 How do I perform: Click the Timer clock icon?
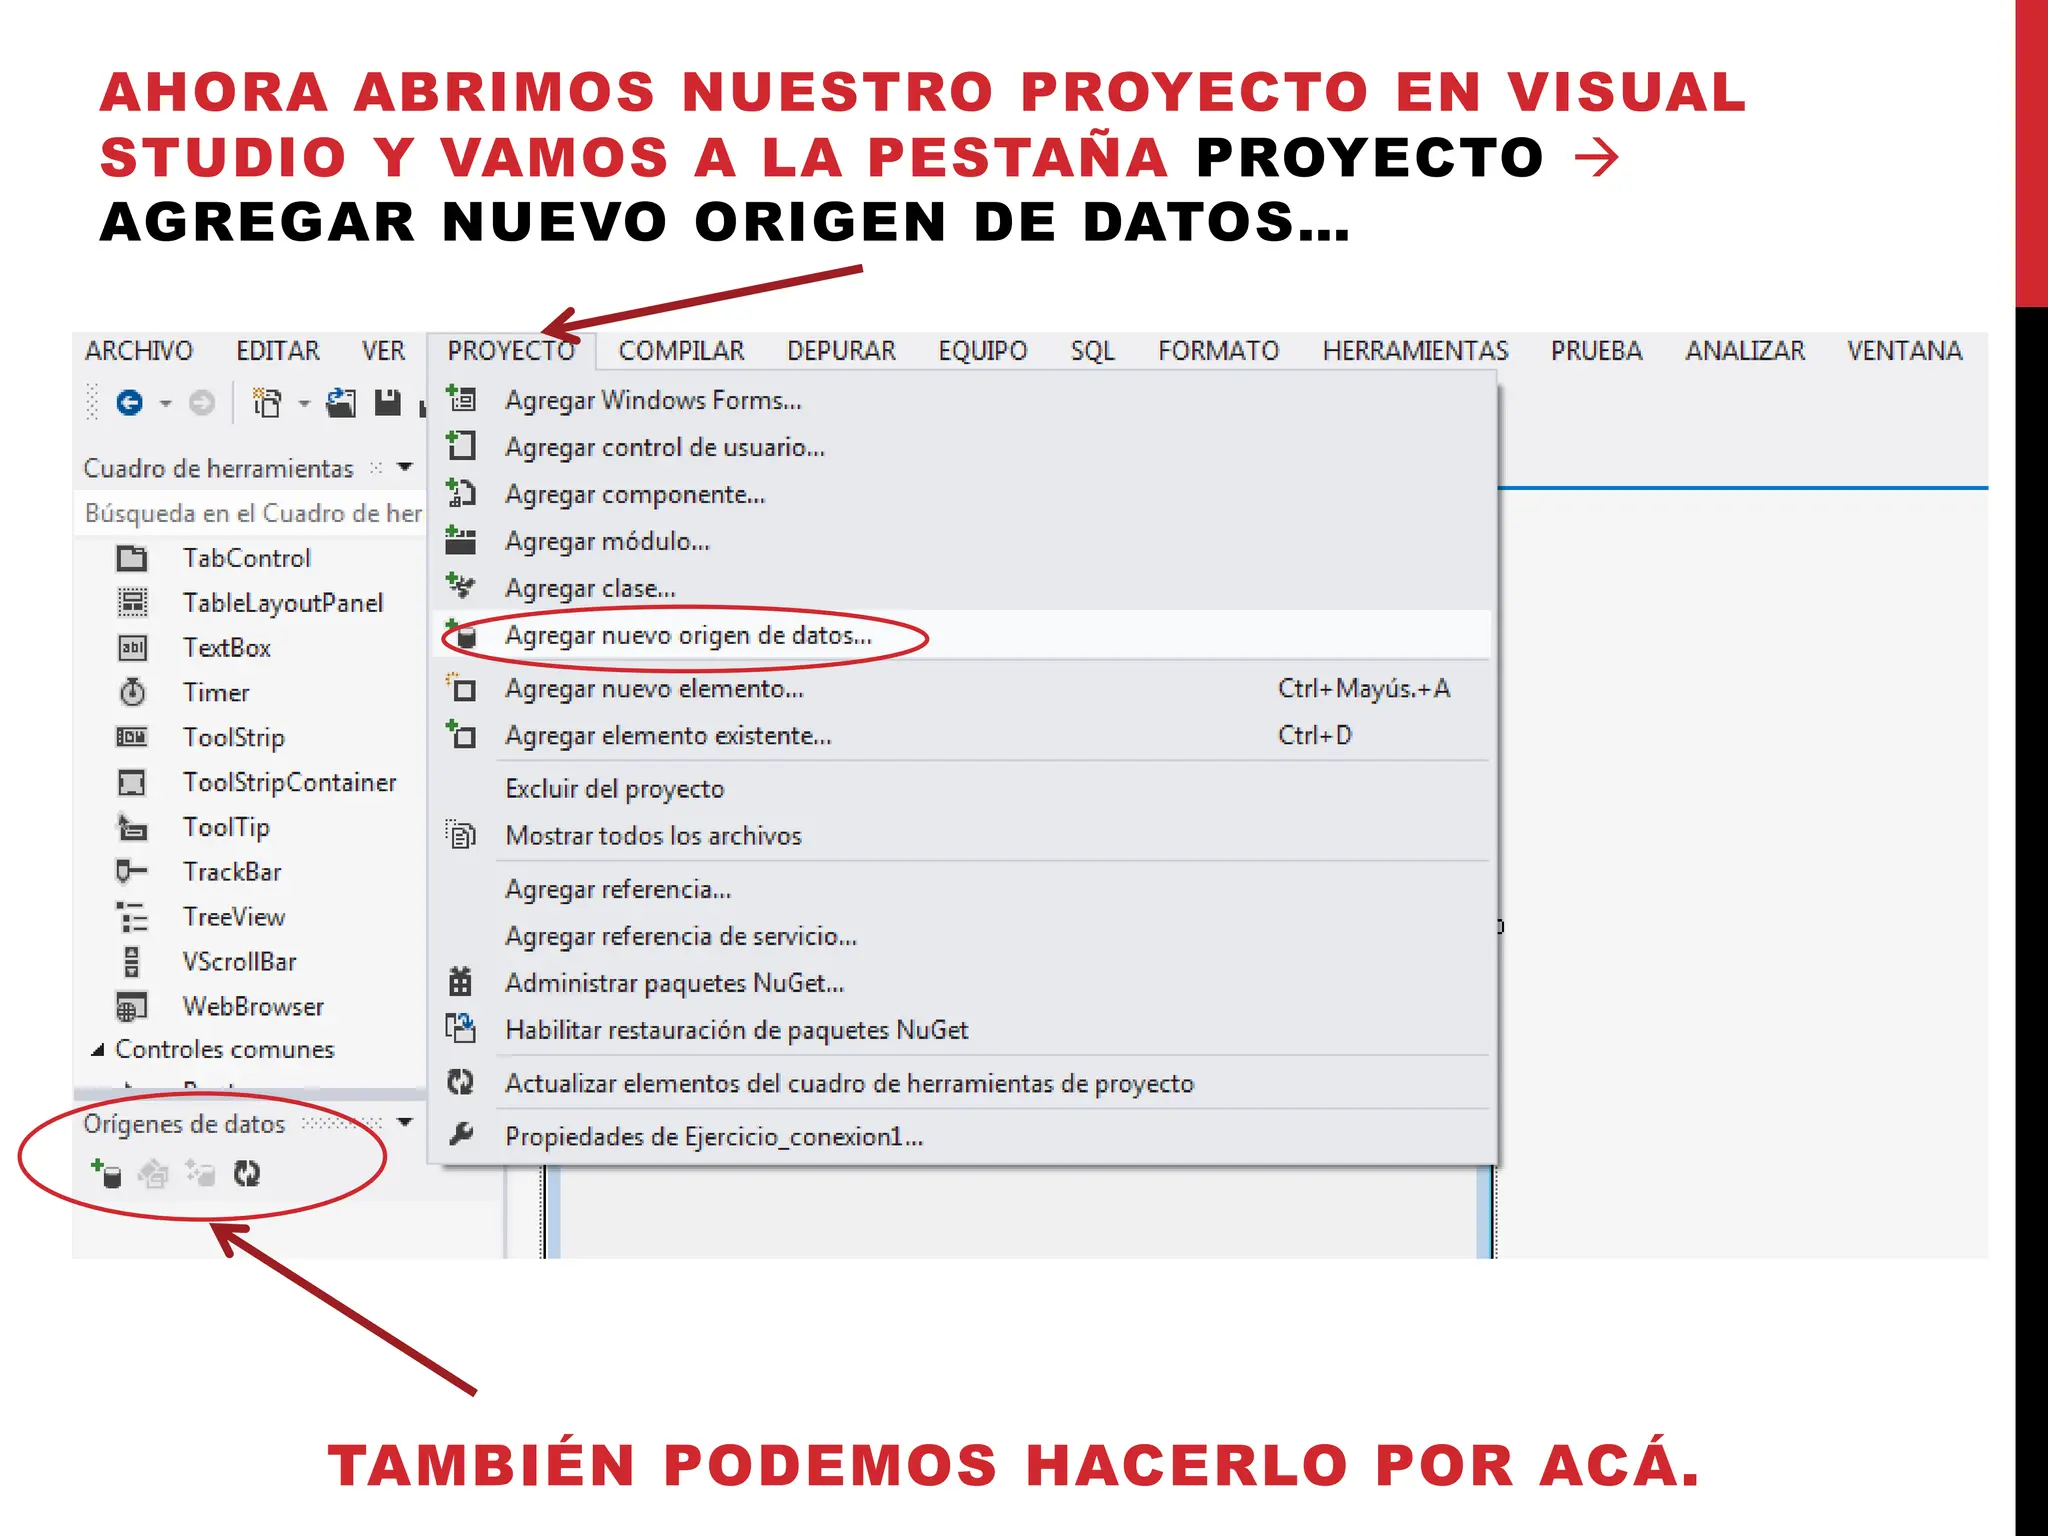(132, 692)
